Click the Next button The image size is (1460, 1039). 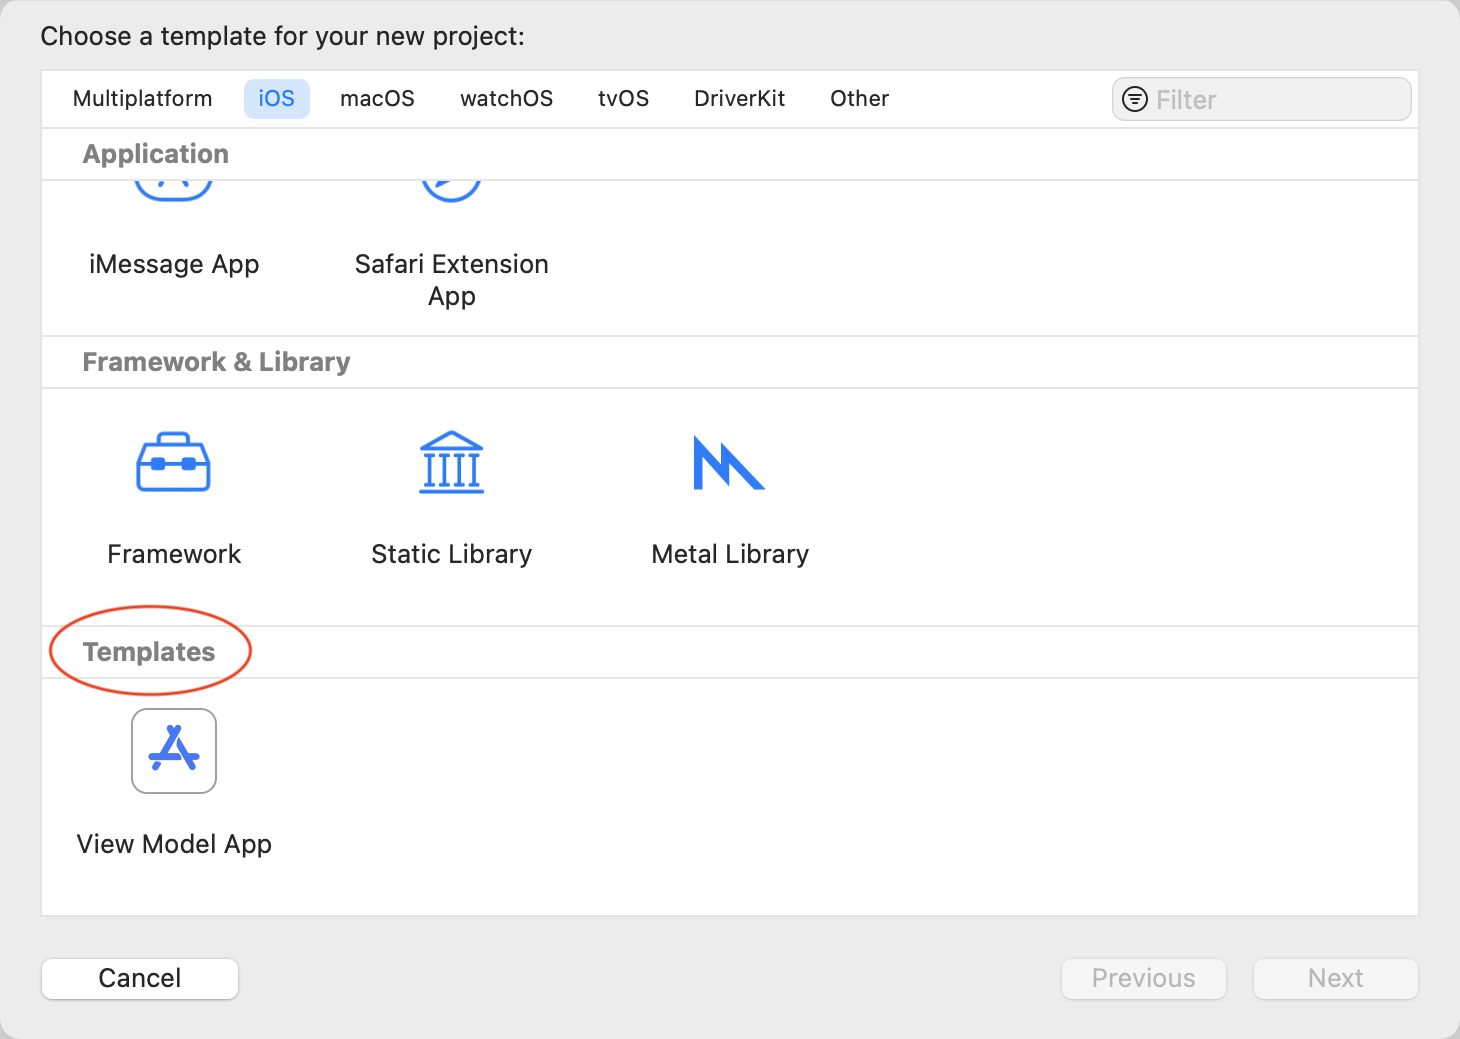1335,978
